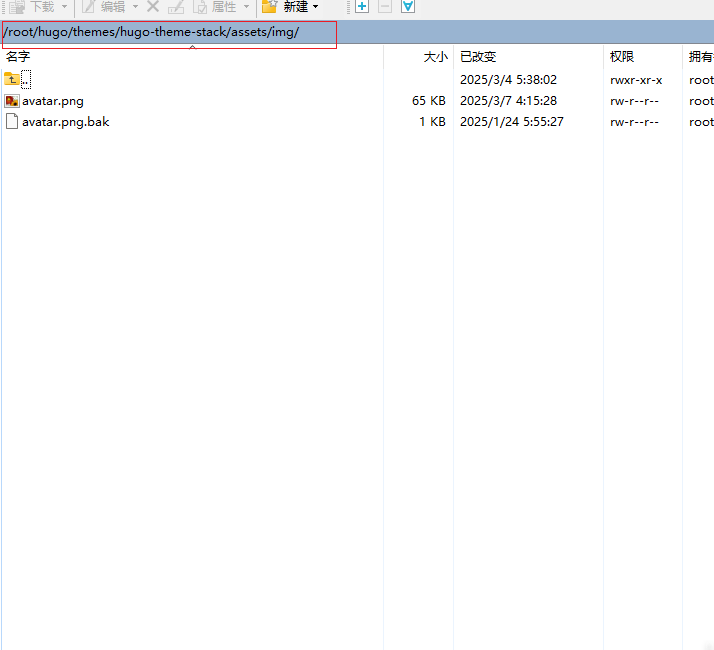Open 属性 properties from the toolbar
This screenshot has height=650, width=714.
pos(214,6)
